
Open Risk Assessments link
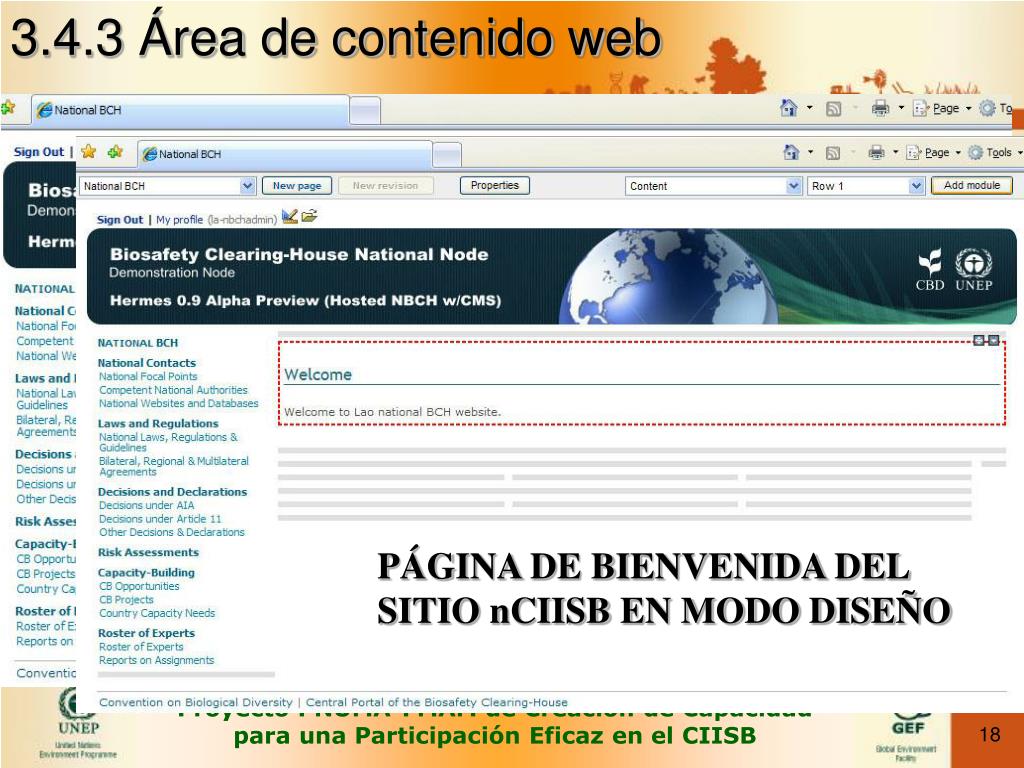point(148,552)
